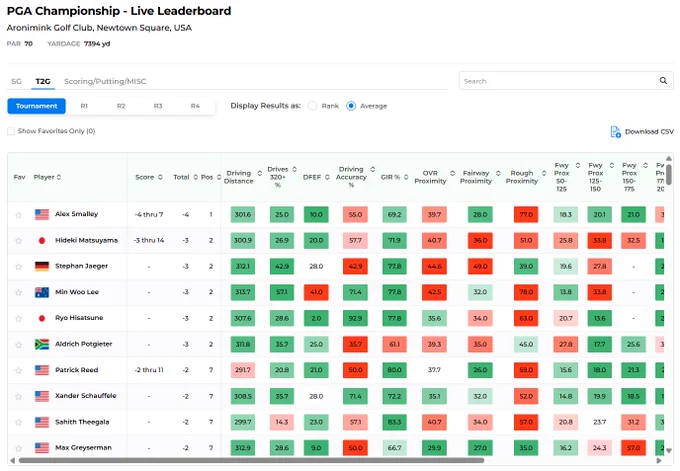Mark Ryo Hisatsune as favorite

(x=18, y=318)
